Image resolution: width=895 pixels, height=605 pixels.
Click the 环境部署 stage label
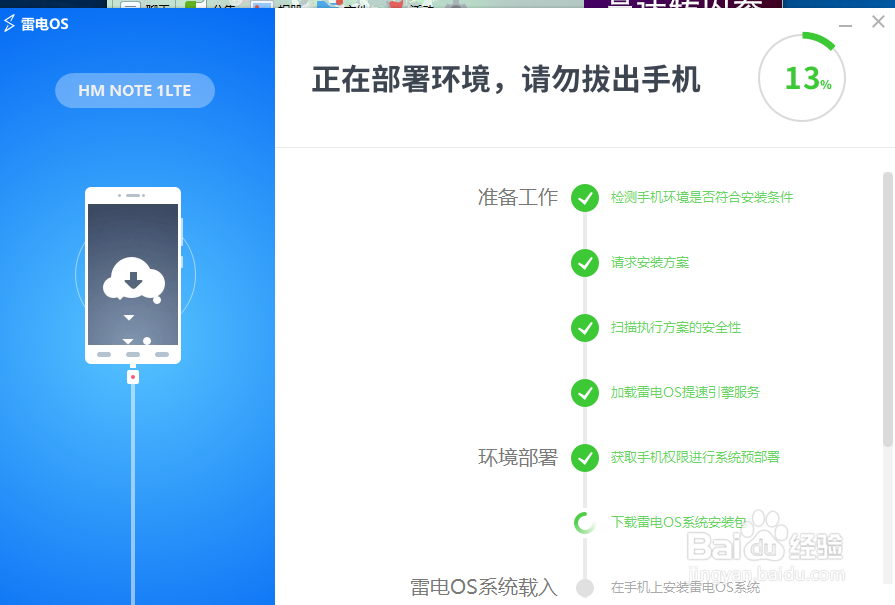pos(517,458)
